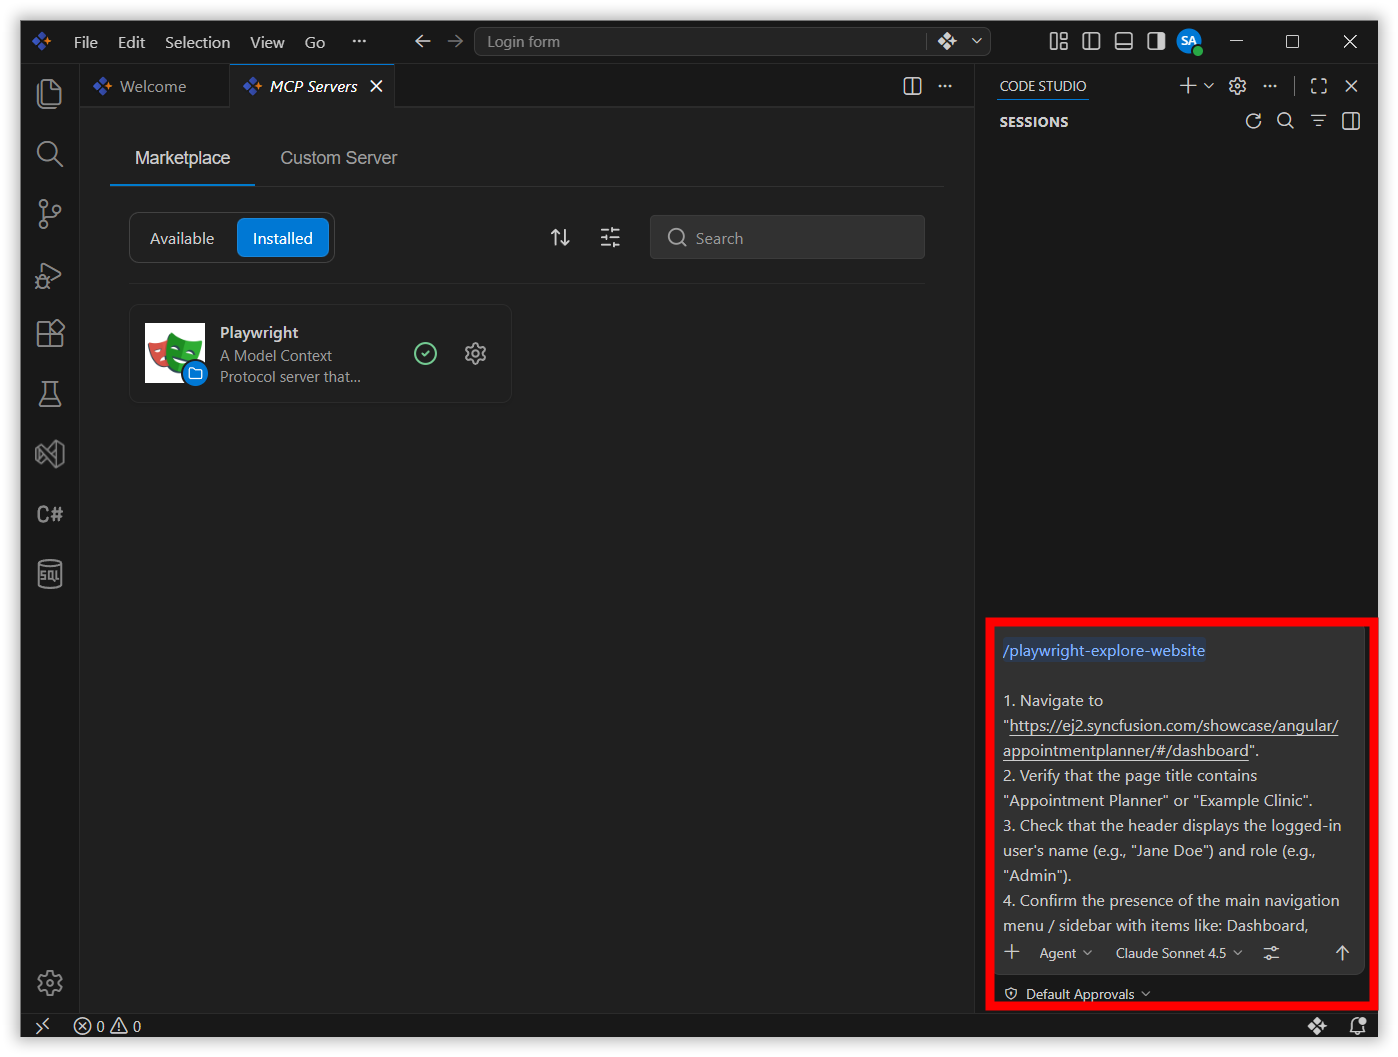Filter the Sessions list
1398x1057 pixels.
(x=1318, y=121)
